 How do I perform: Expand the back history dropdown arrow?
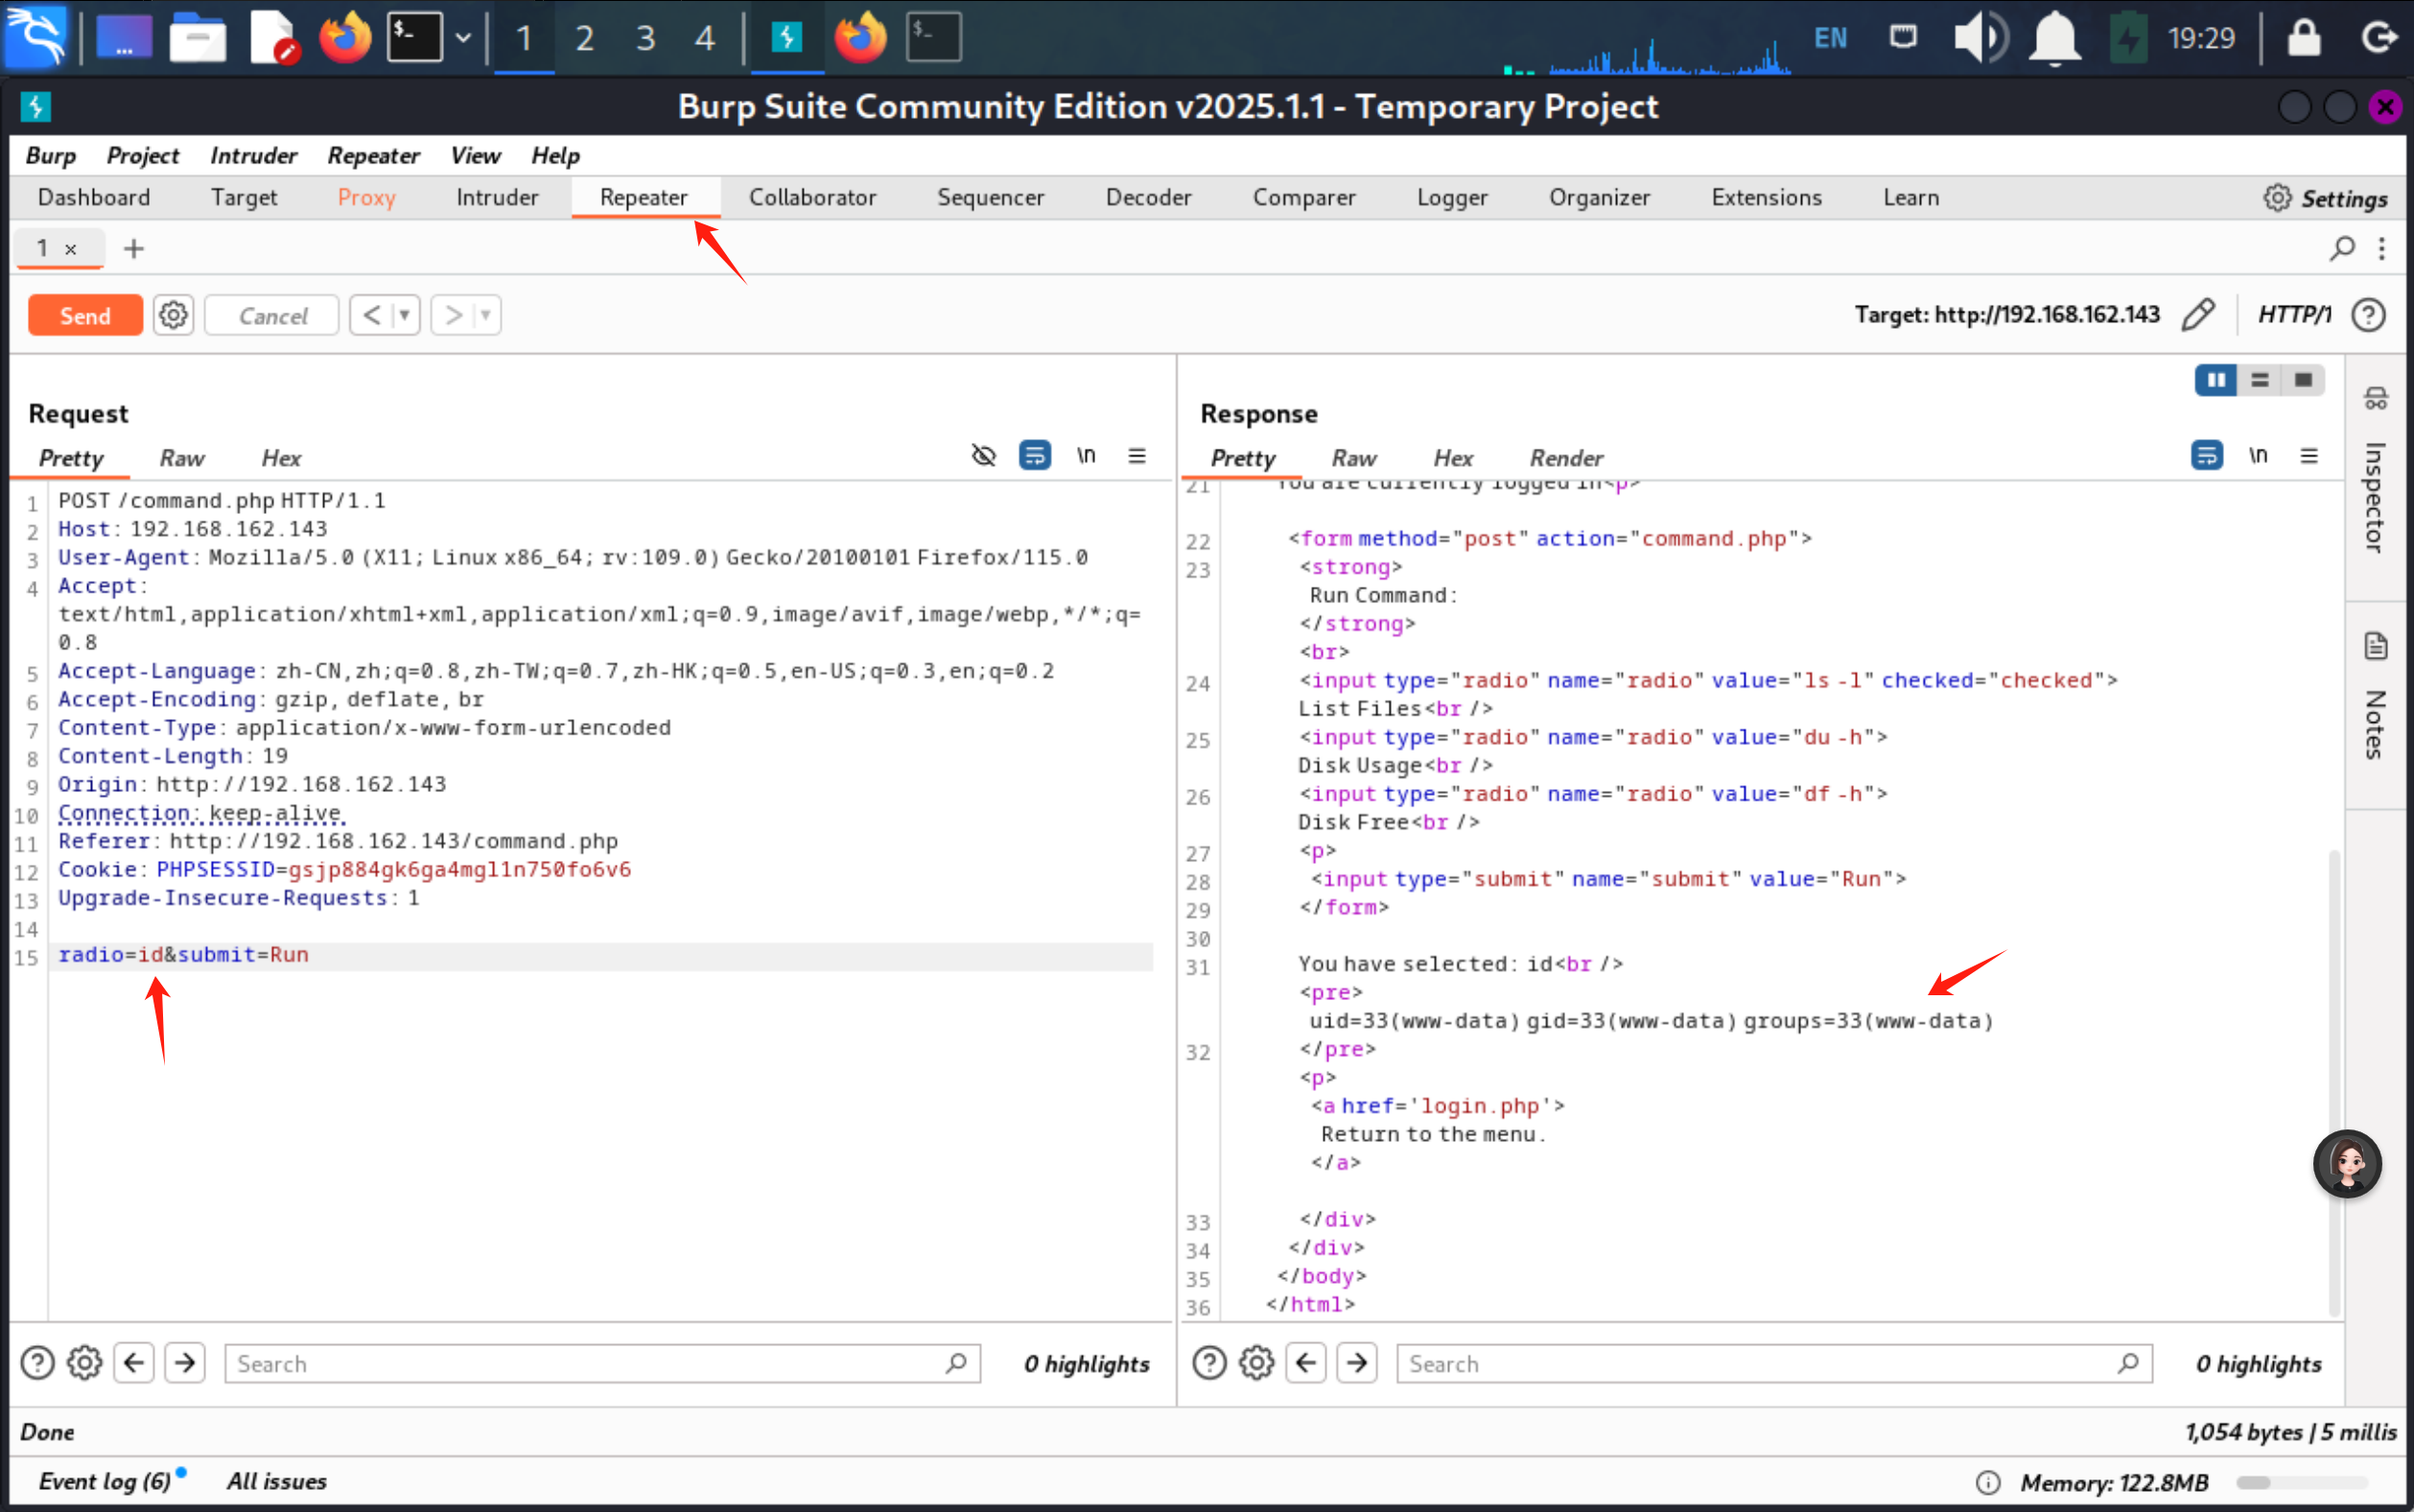coord(405,316)
